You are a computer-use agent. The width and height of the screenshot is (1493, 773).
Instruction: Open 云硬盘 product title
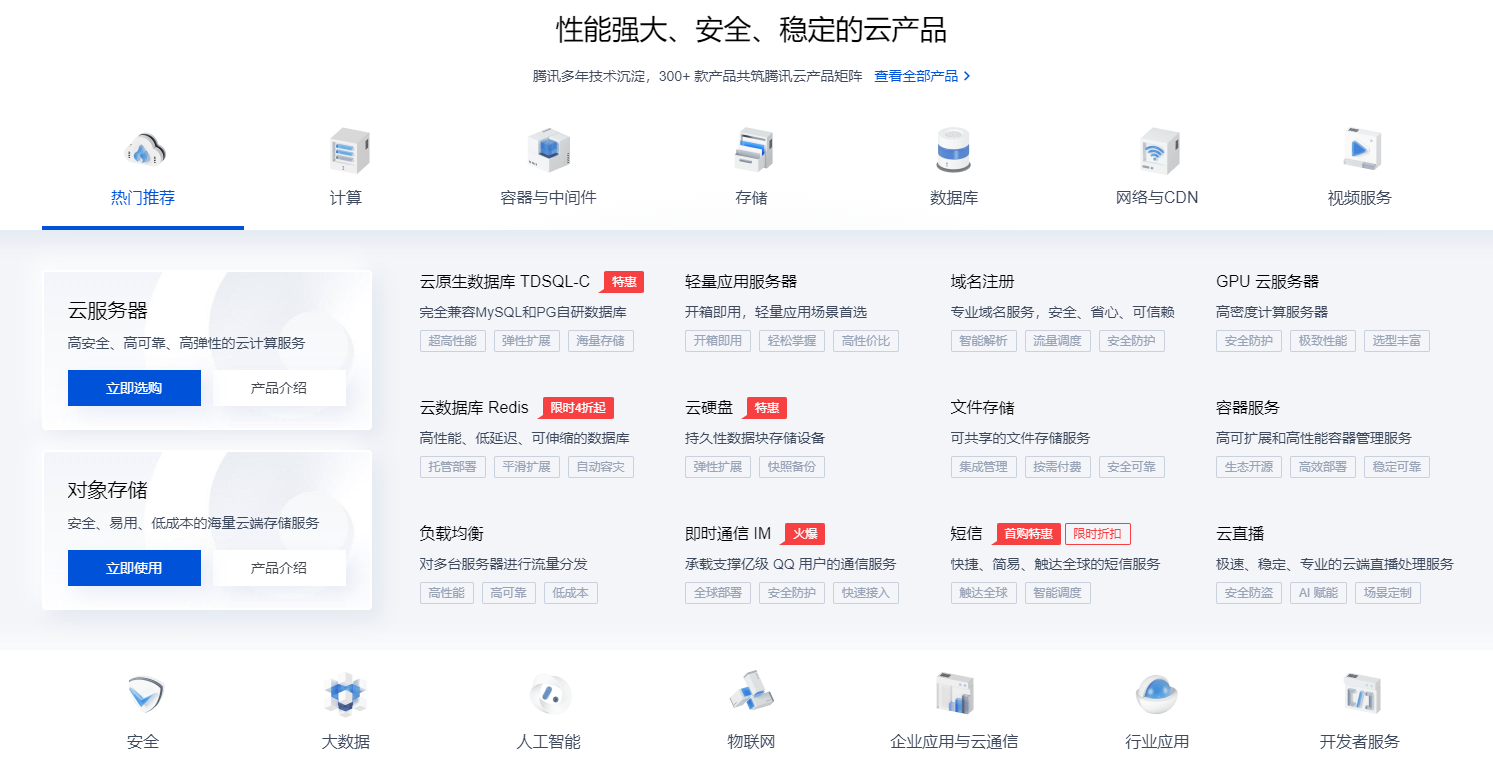(709, 408)
